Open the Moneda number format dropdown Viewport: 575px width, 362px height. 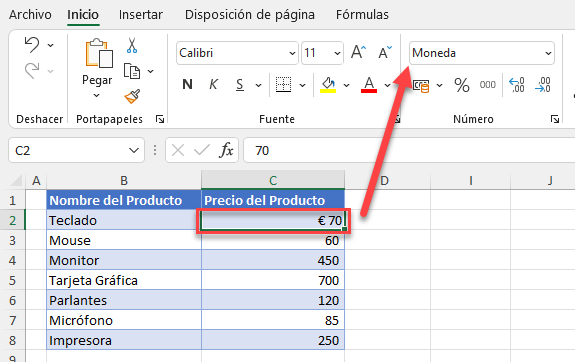(548, 53)
